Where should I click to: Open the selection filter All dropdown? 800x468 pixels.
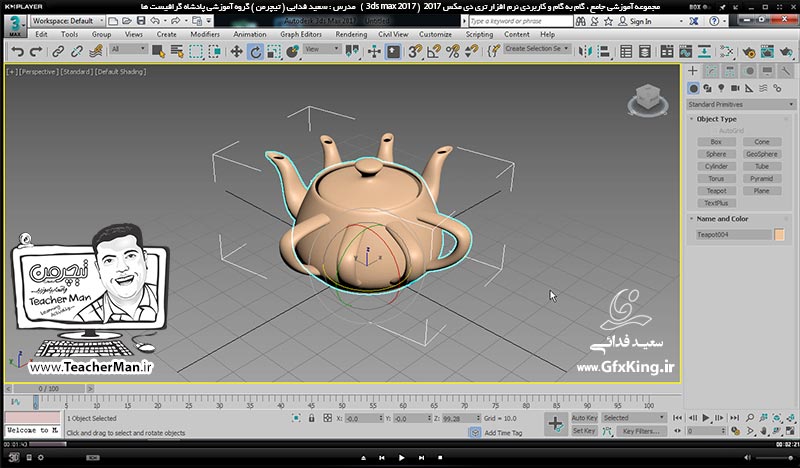[x=129, y=49]
